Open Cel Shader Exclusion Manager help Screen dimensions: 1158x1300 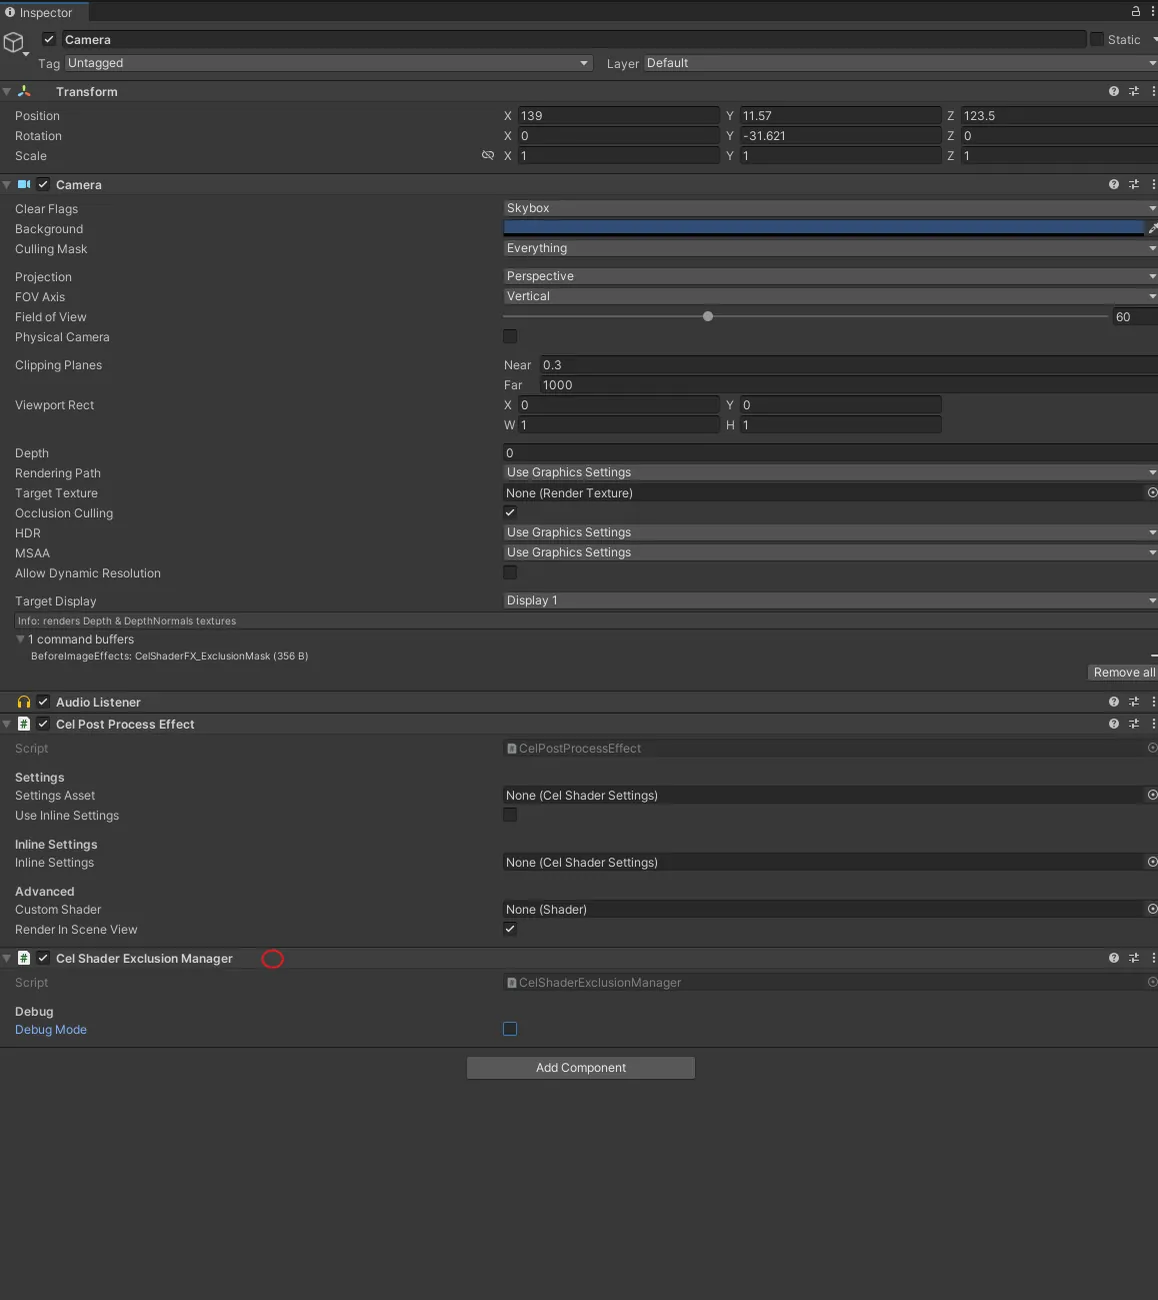tap(1114, 958)
